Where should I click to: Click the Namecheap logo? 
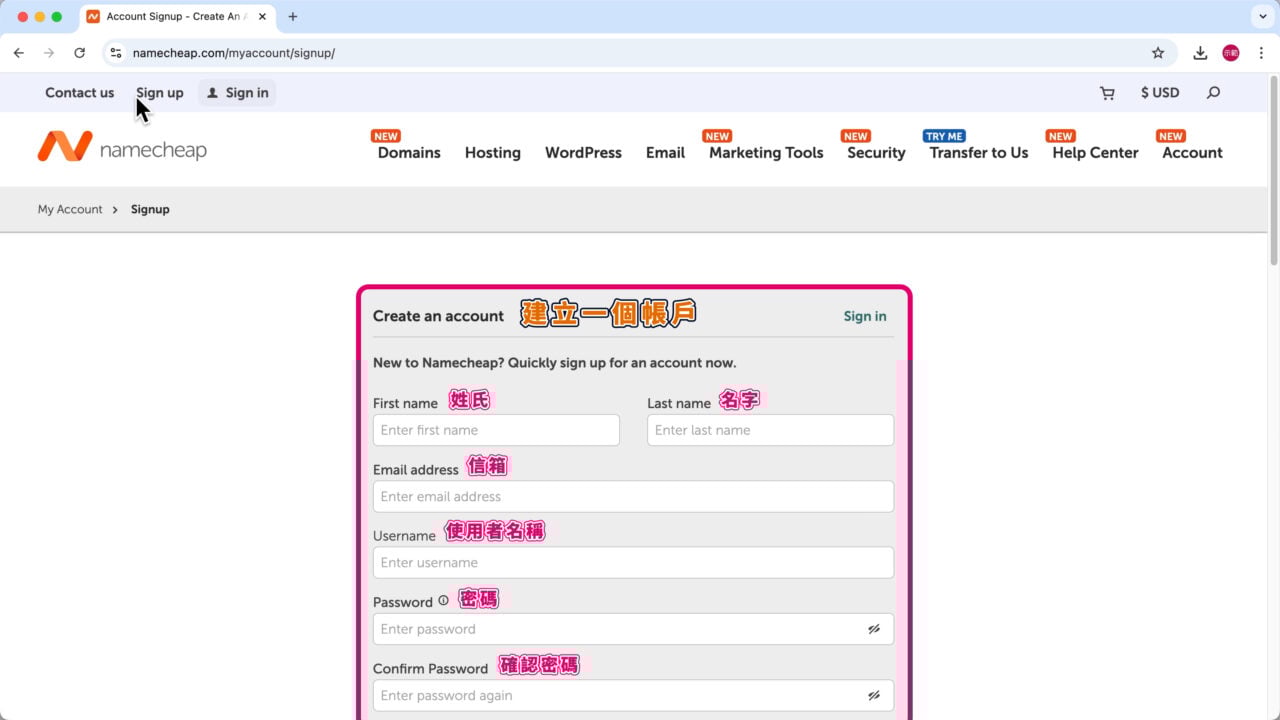pyautogui.click(x=122, y=148)
